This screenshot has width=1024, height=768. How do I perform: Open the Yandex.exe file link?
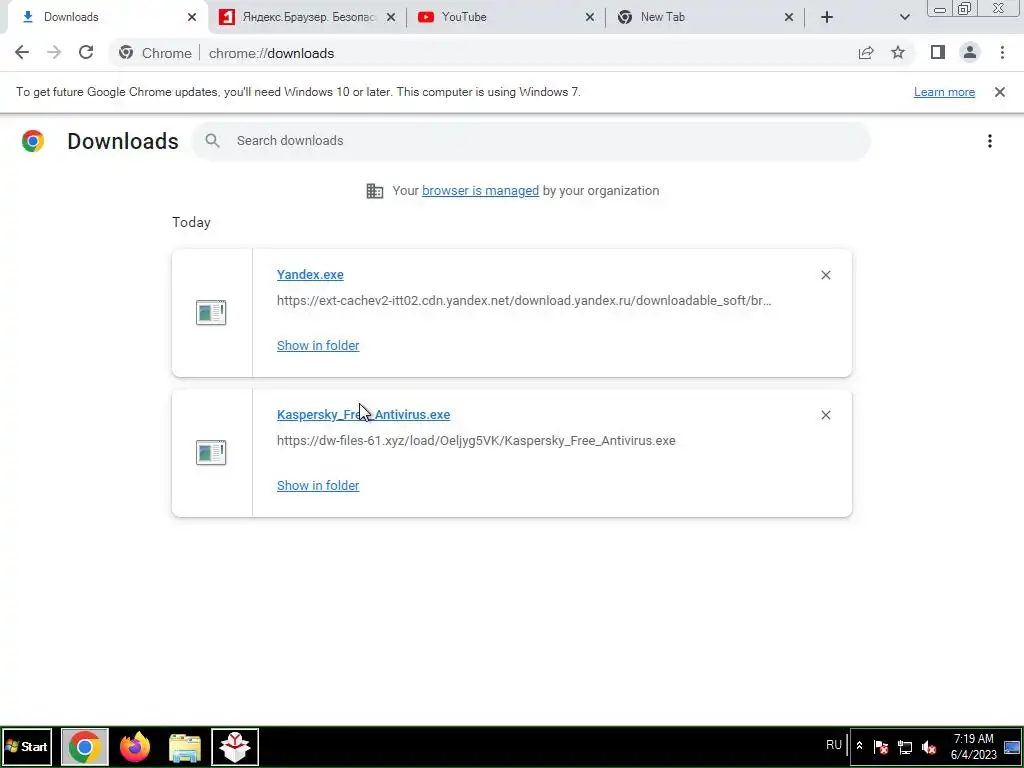(310, 275)
